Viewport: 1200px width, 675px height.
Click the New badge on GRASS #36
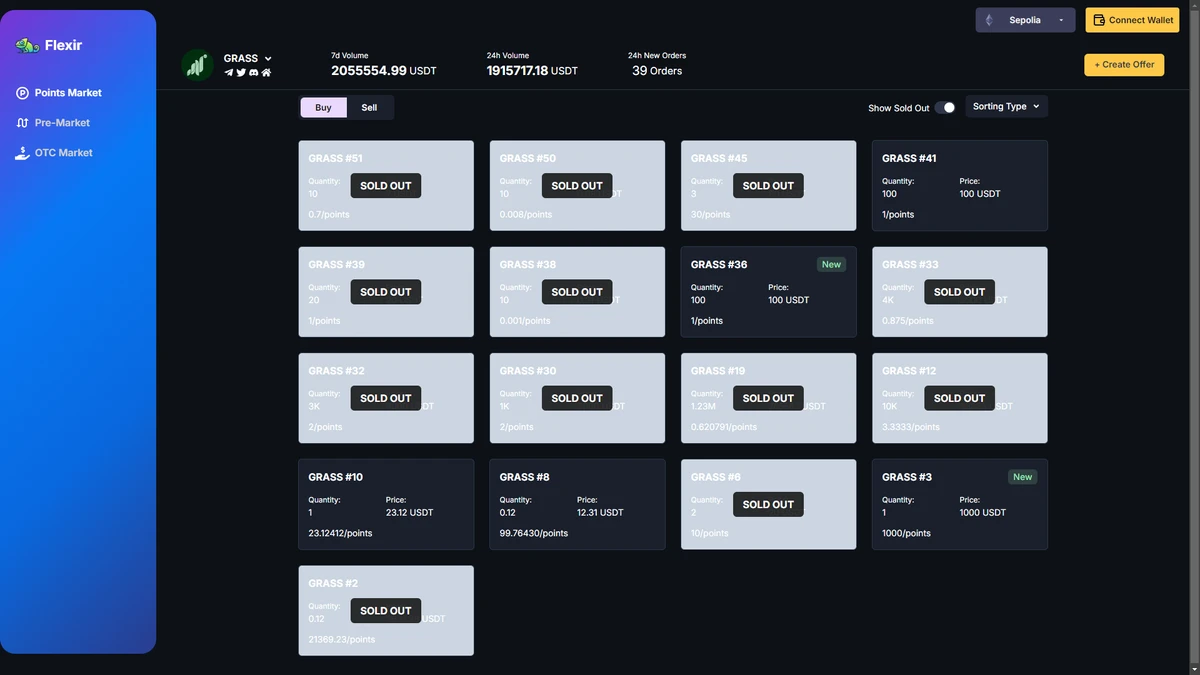click(831, 265)
